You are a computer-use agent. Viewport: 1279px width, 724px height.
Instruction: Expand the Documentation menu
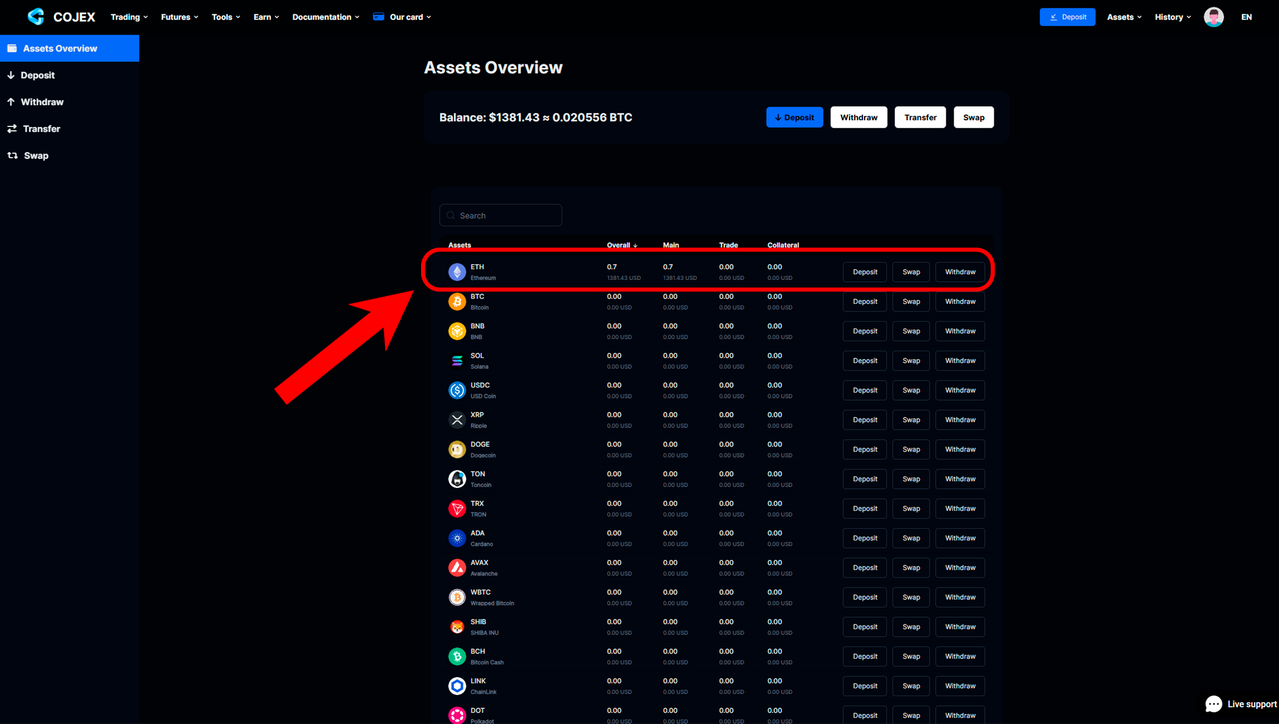point(326,17)
